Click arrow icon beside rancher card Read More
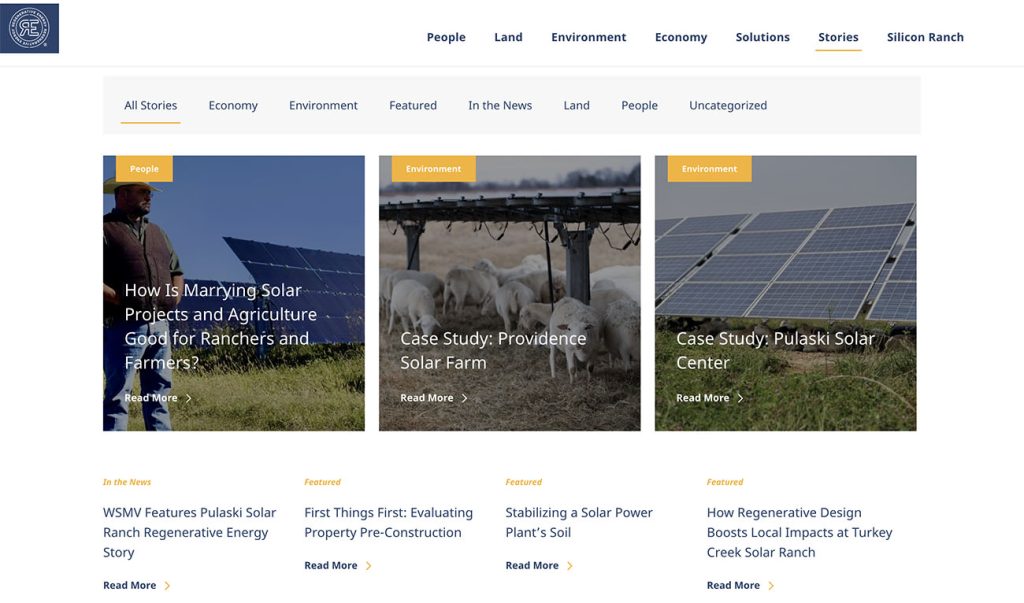The image size is (1024, 603). pos(189,398)
